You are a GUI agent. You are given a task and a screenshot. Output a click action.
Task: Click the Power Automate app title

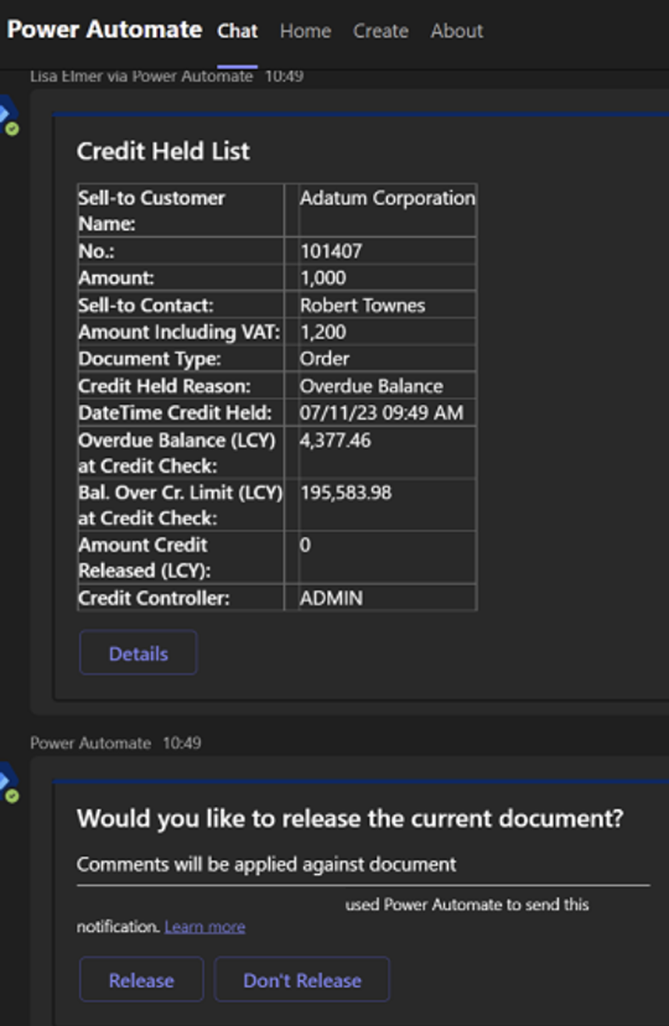(x=104, y=30)
